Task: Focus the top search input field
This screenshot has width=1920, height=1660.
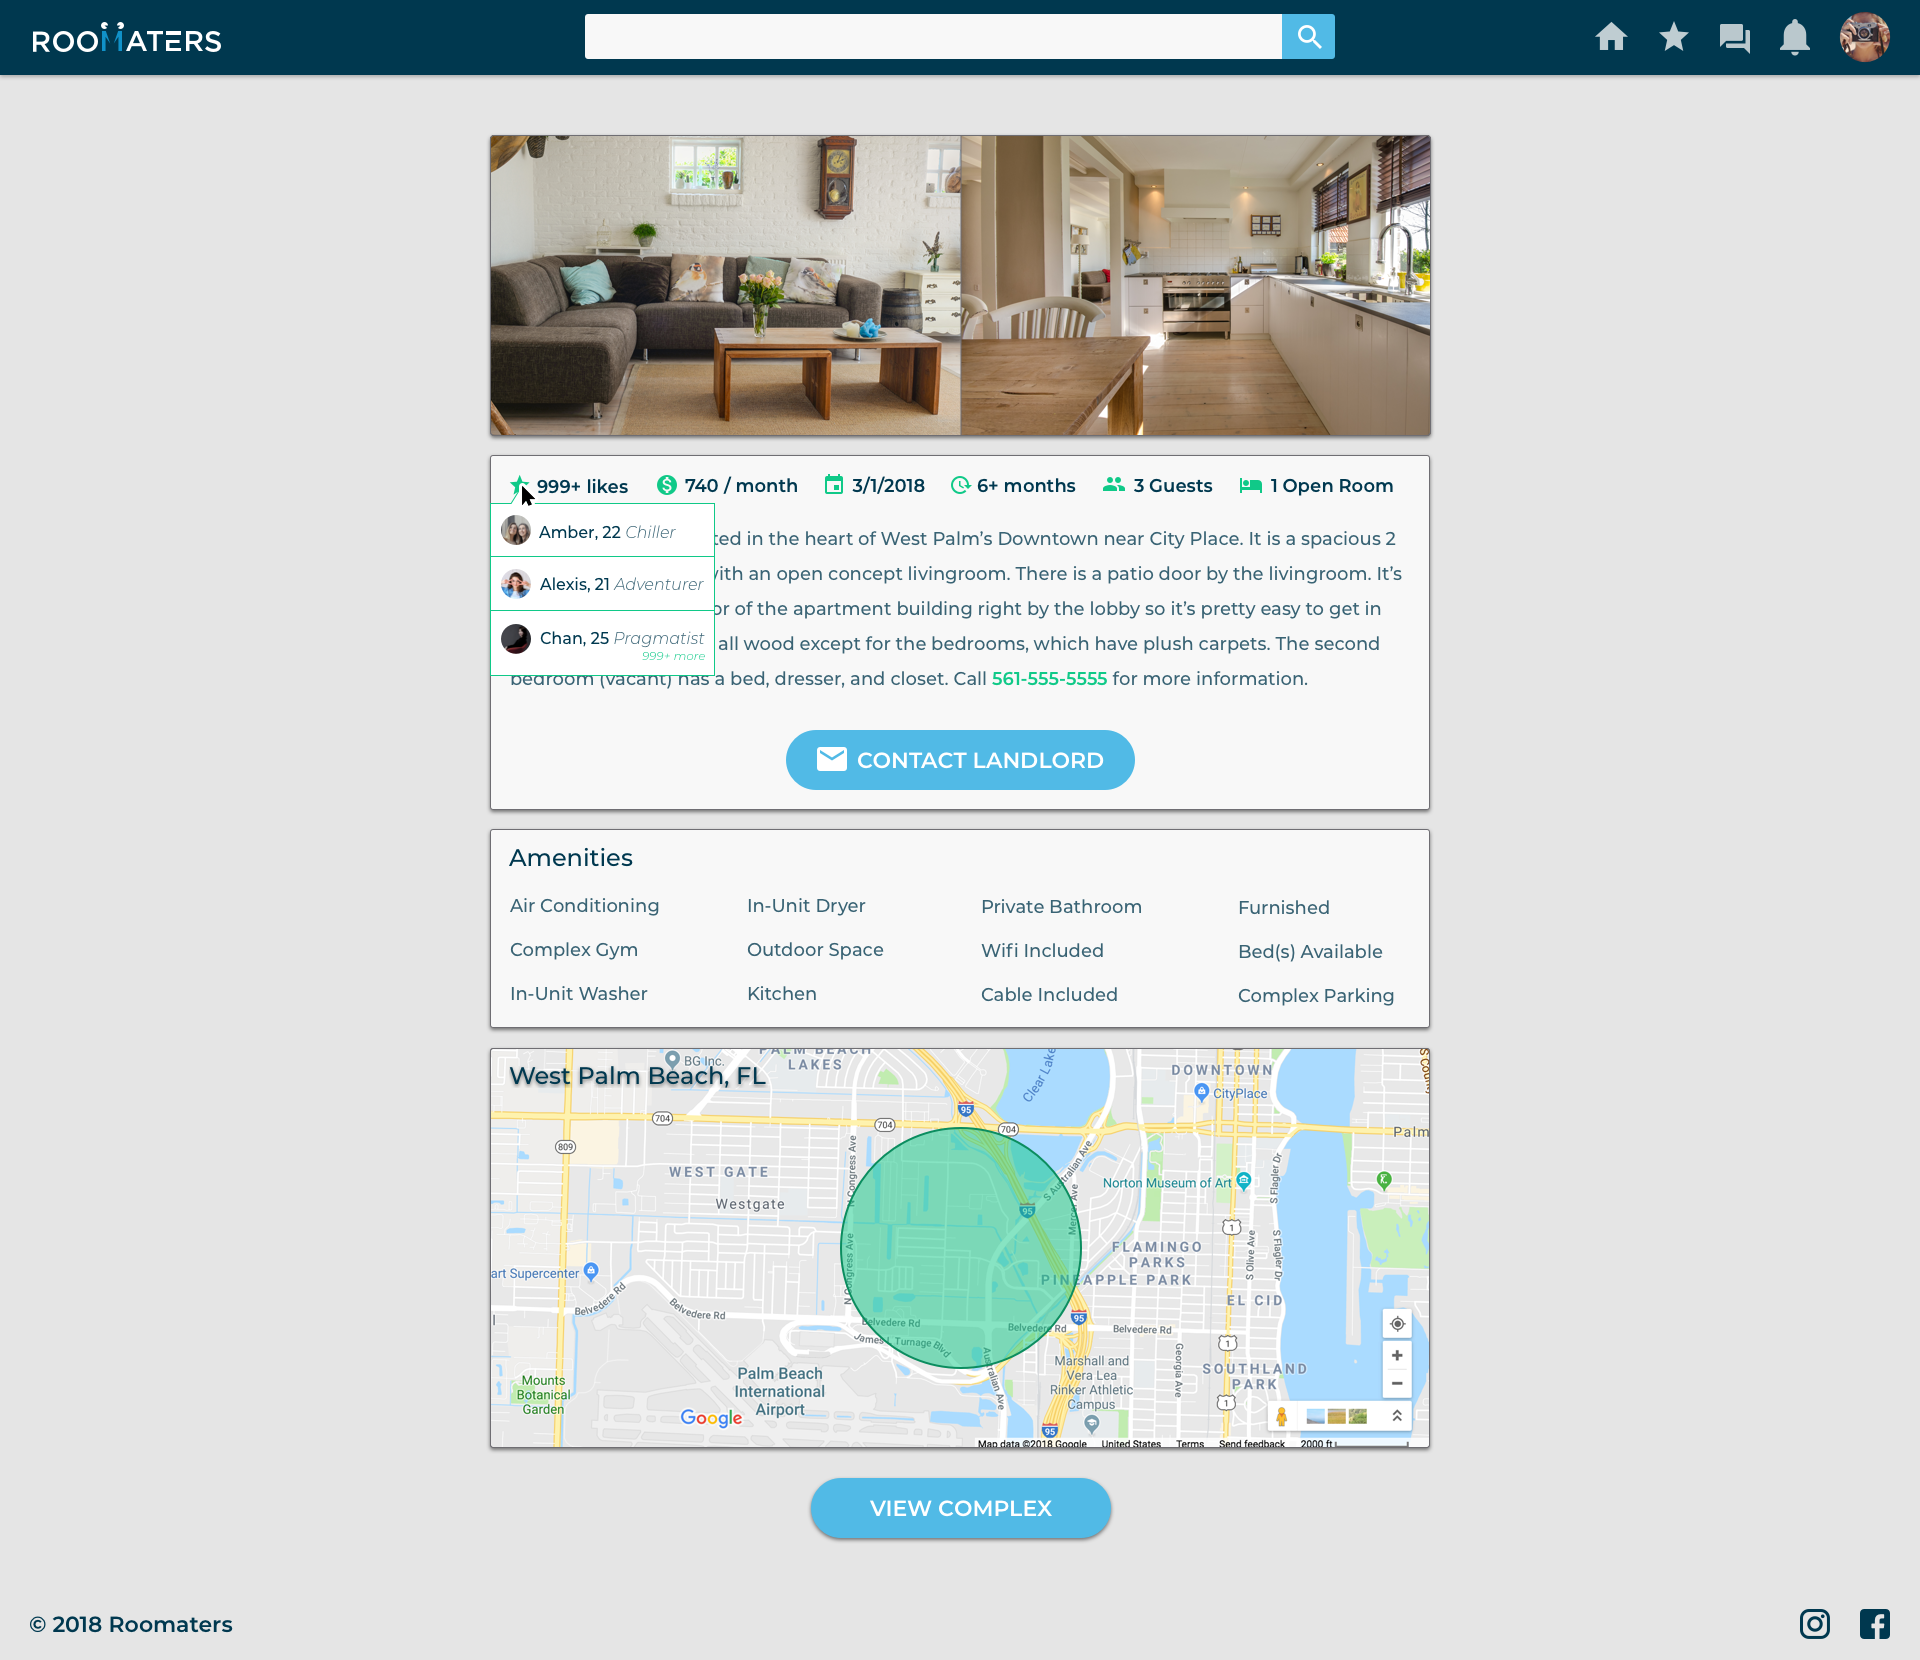Action: pyautogui.click(x=933, y=37)
